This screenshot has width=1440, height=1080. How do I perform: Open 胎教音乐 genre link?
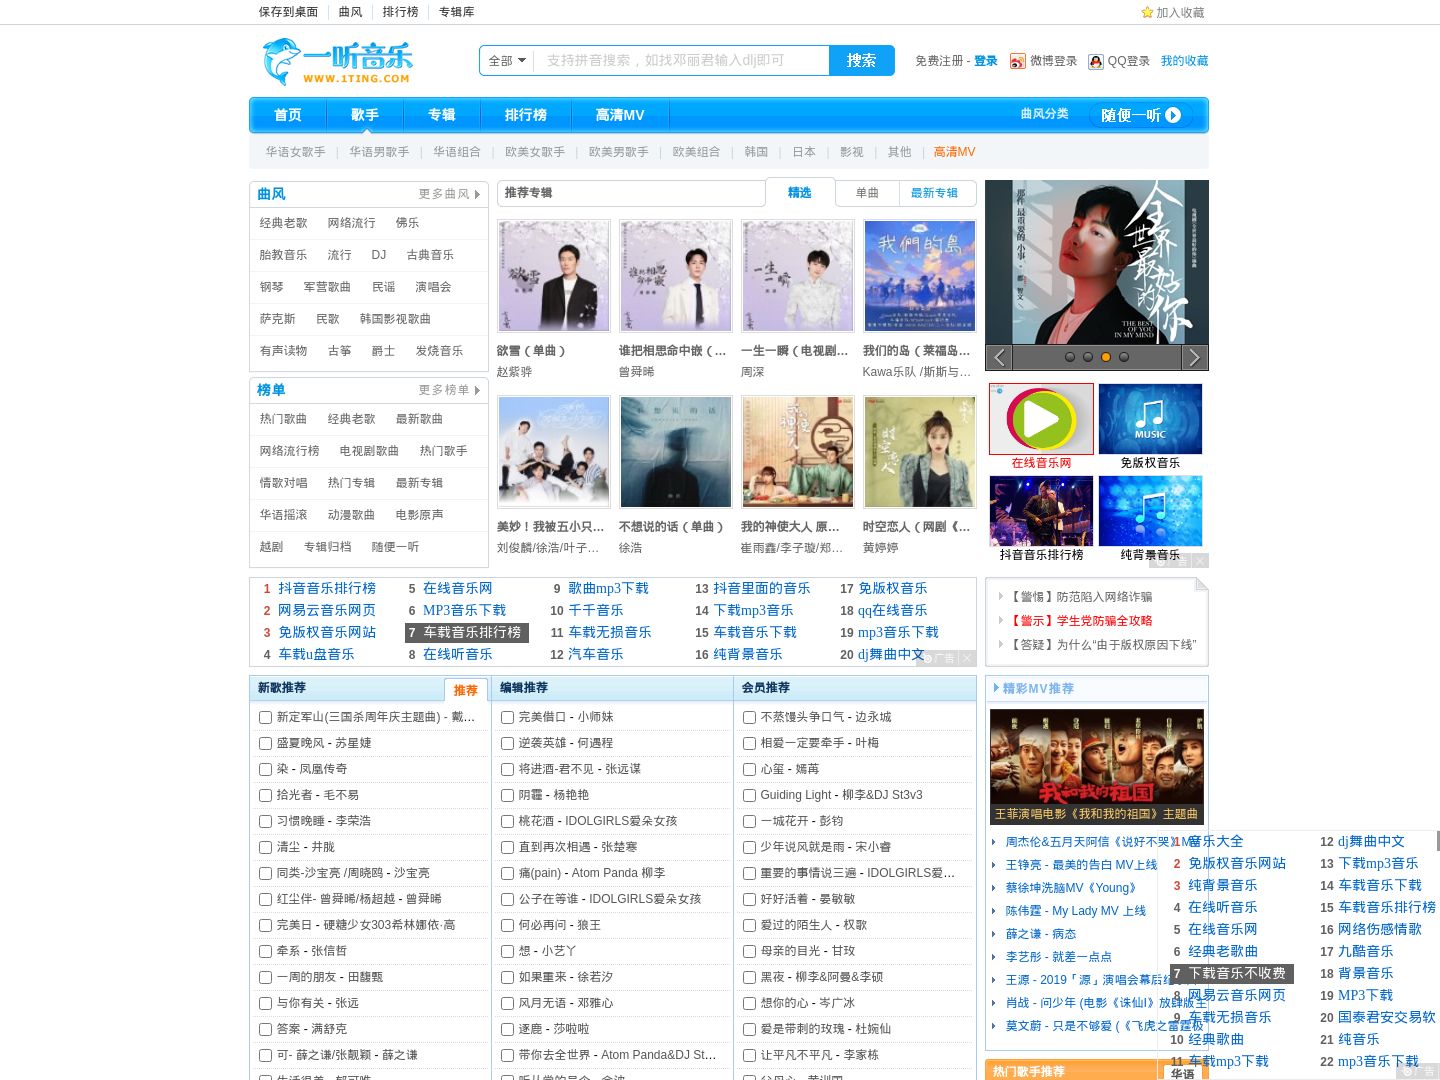pyautogui.click(x=284, y=255)
